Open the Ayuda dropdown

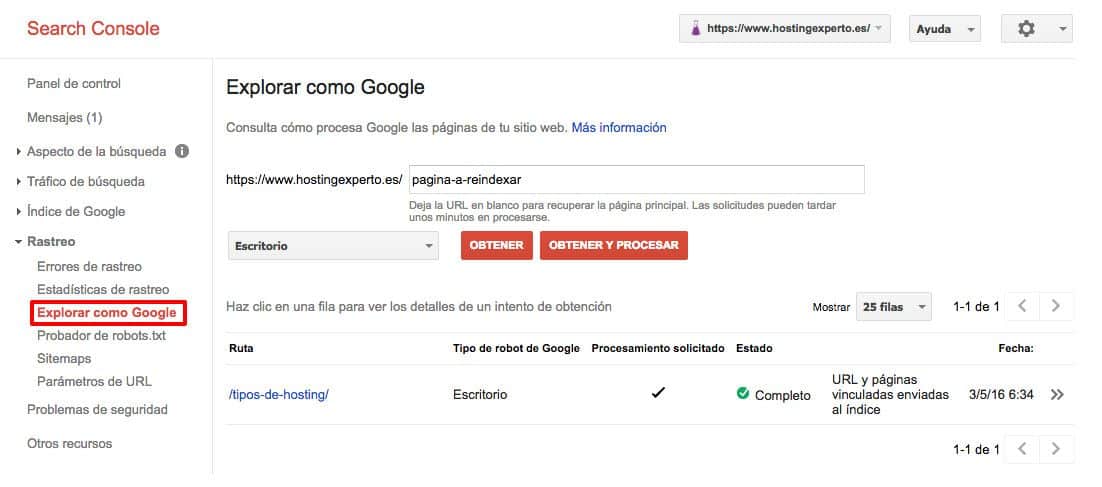coord(945,29)
